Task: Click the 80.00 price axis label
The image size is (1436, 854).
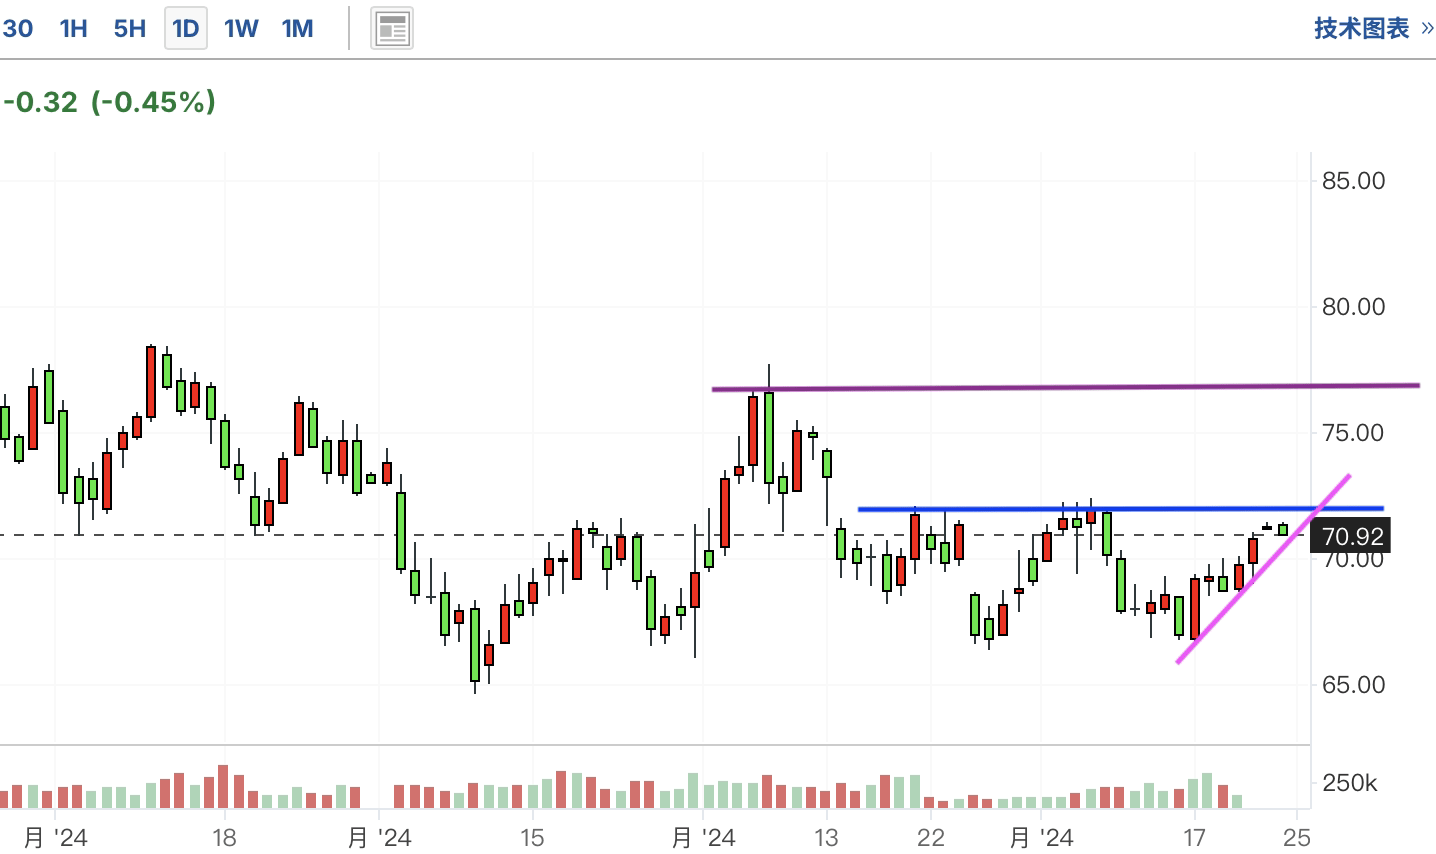Action: (x=1353, y=307)
